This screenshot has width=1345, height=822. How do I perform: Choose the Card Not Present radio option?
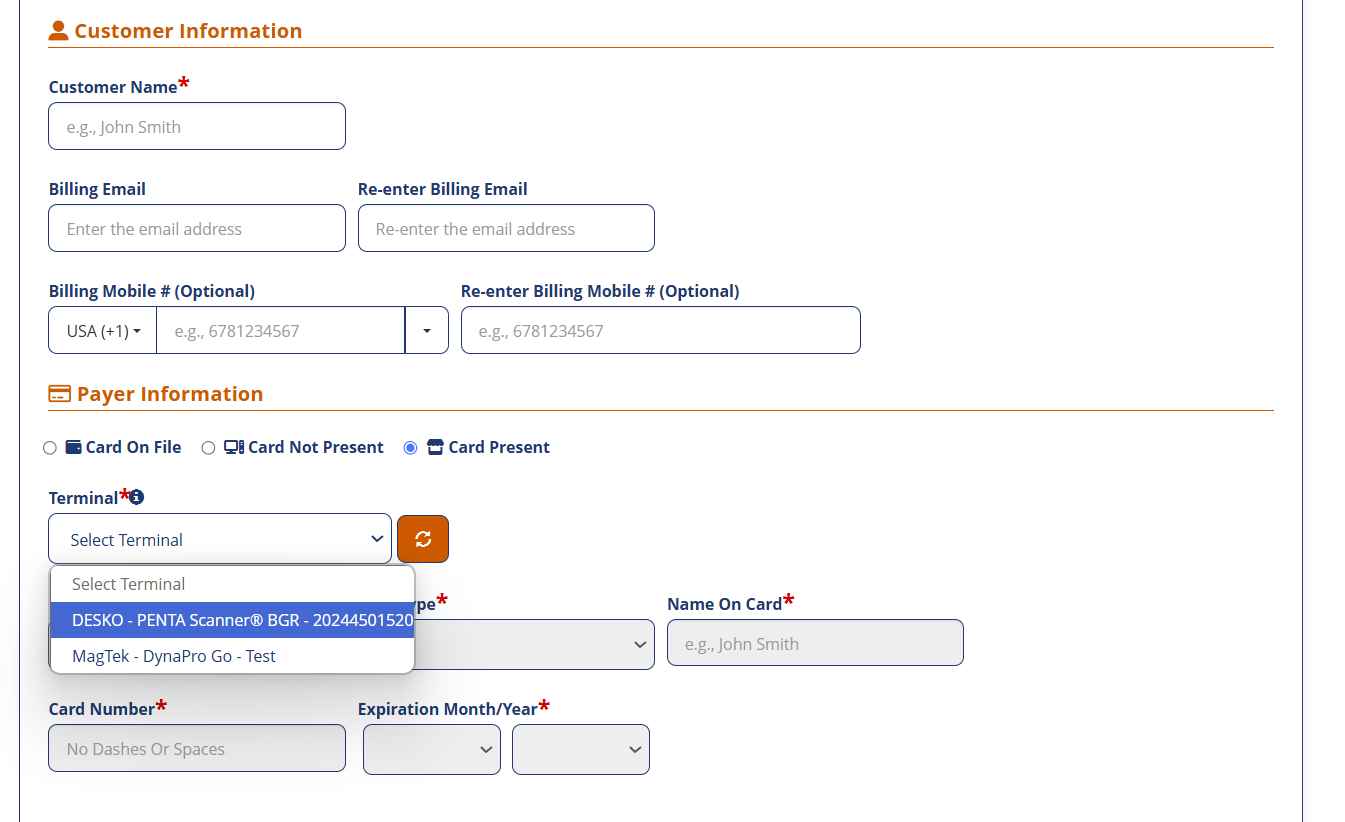click(x=208, y=448)
